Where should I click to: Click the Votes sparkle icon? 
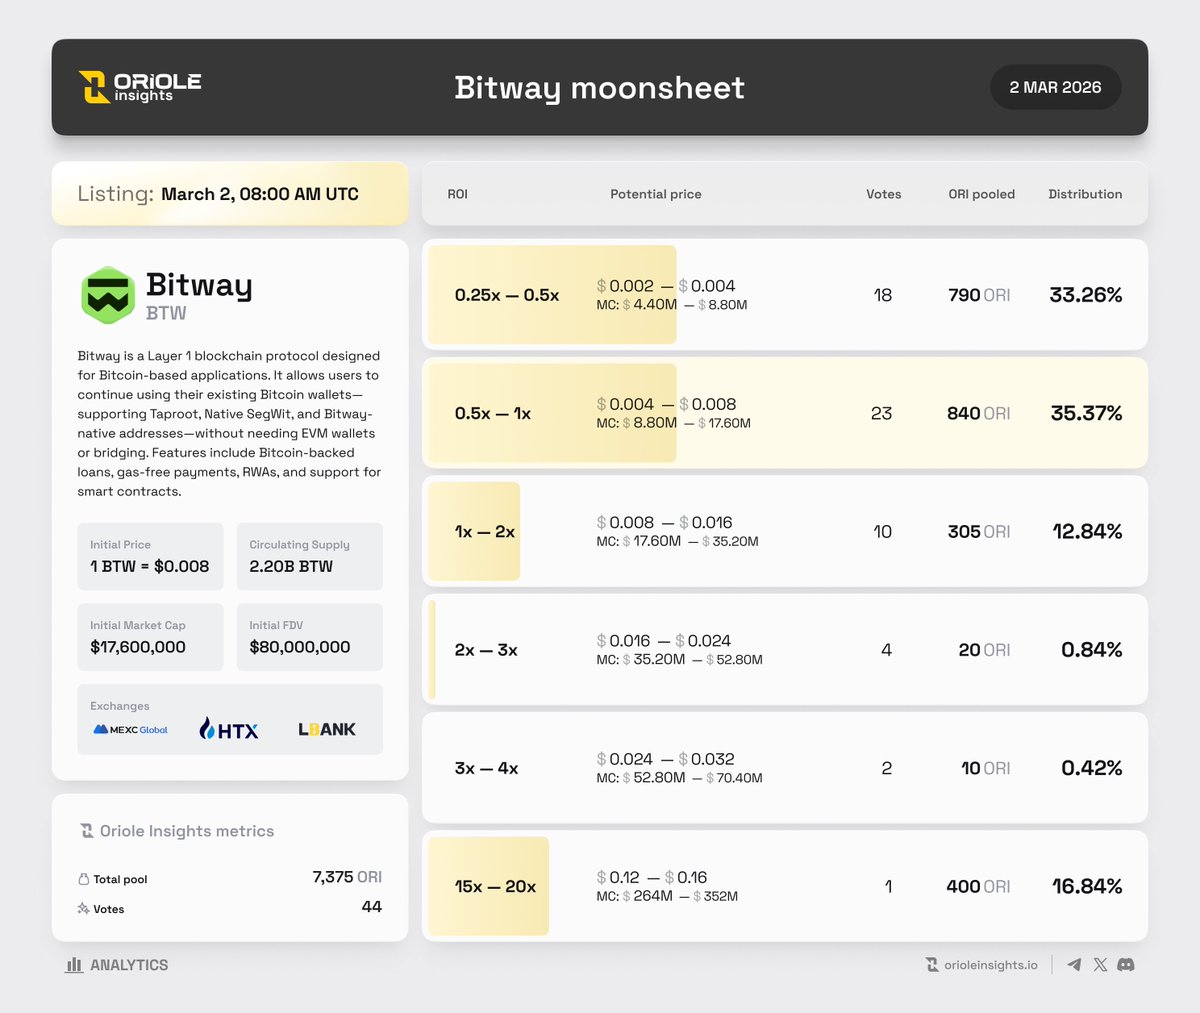(x=84, y=909)
